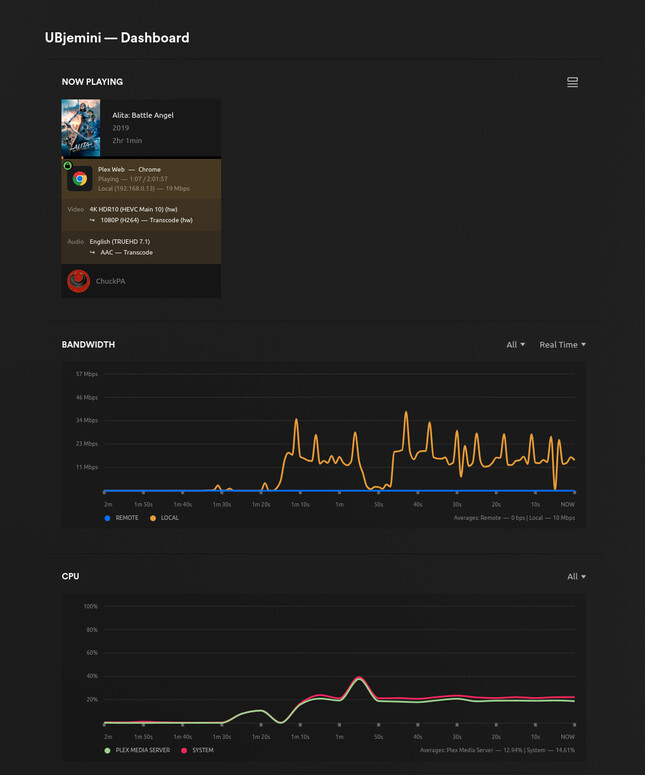
Task: Click the '100%' CPU axis label
Action: (90, 606)
